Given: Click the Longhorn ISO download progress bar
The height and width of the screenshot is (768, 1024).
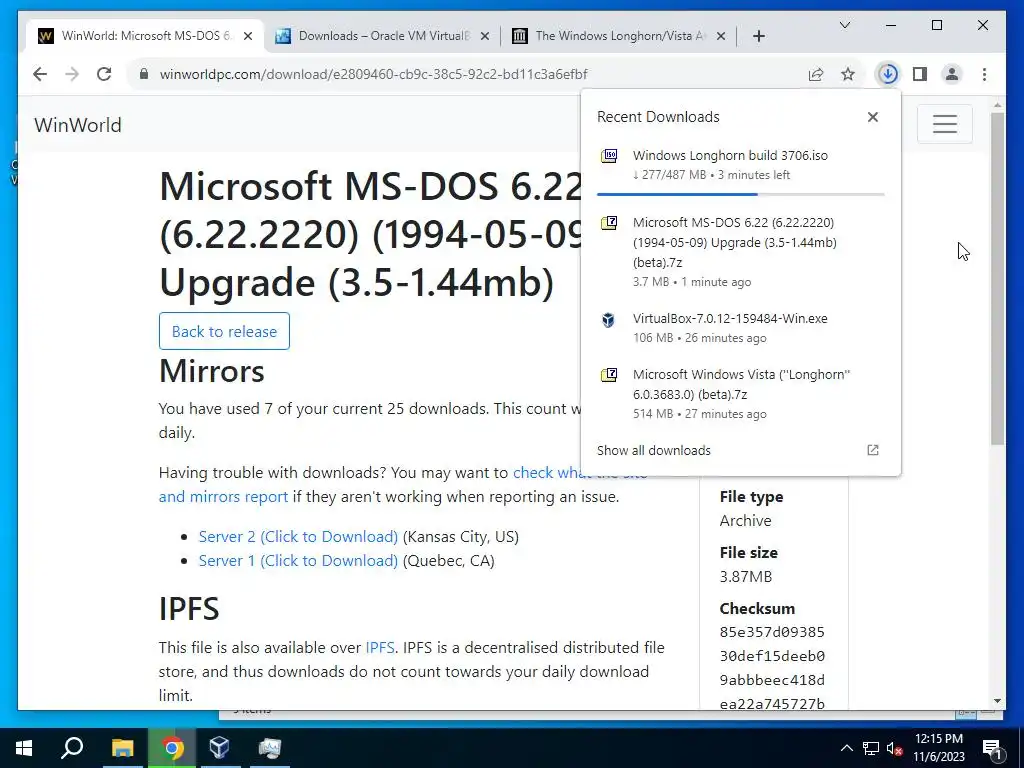Looking at the screenshot, I should [x=741, y=194].
